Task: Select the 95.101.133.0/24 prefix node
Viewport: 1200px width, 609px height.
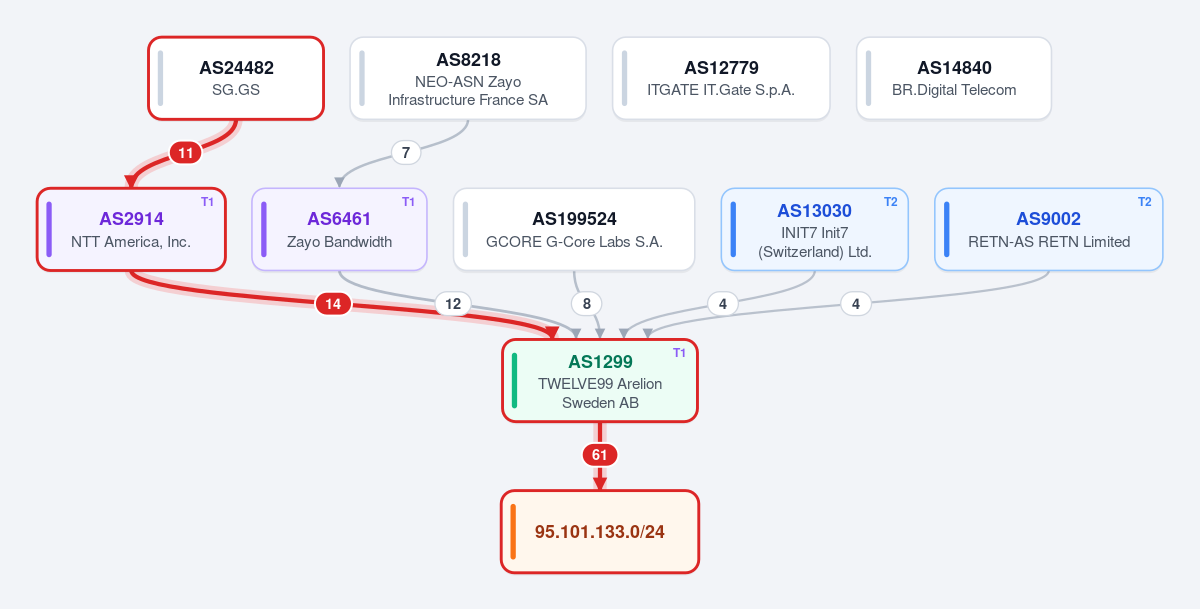Action: tap(600, 532)
